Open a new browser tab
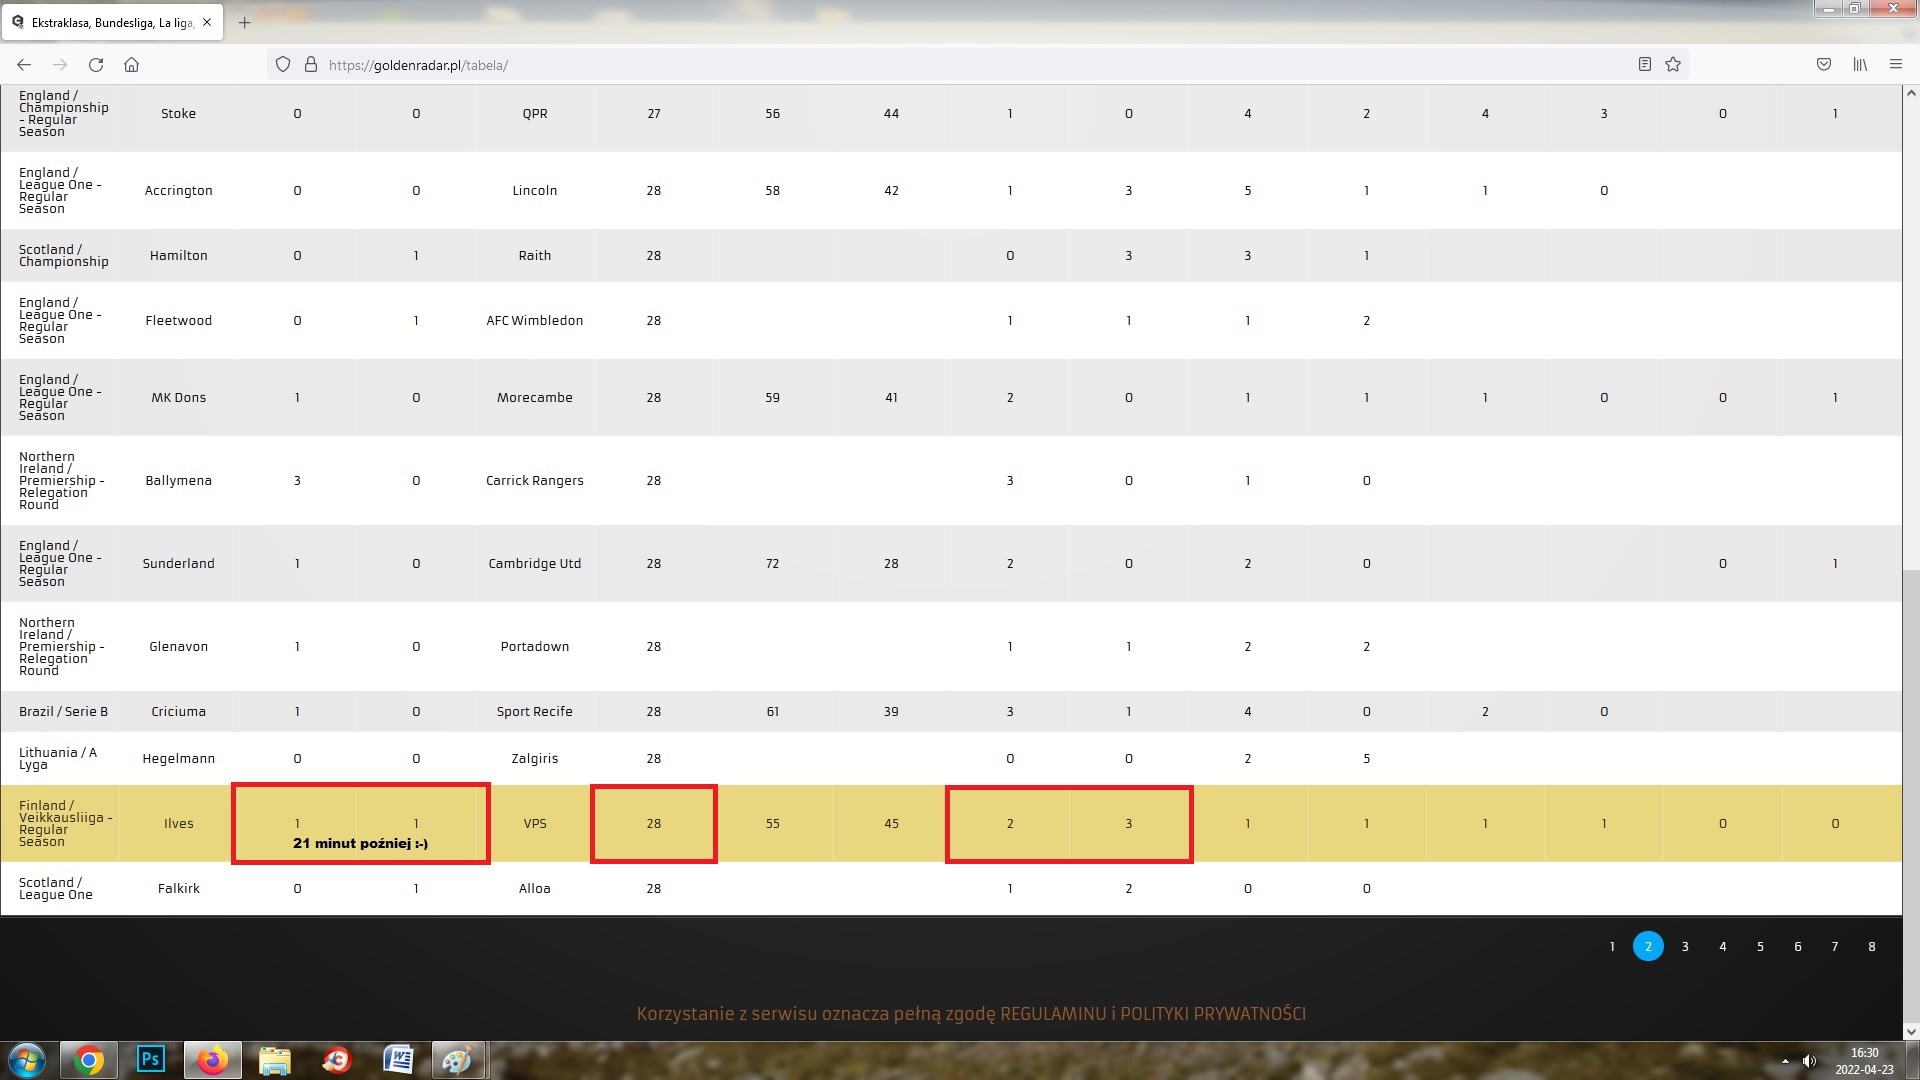The image size is (1920, 1080). (244, 22)
